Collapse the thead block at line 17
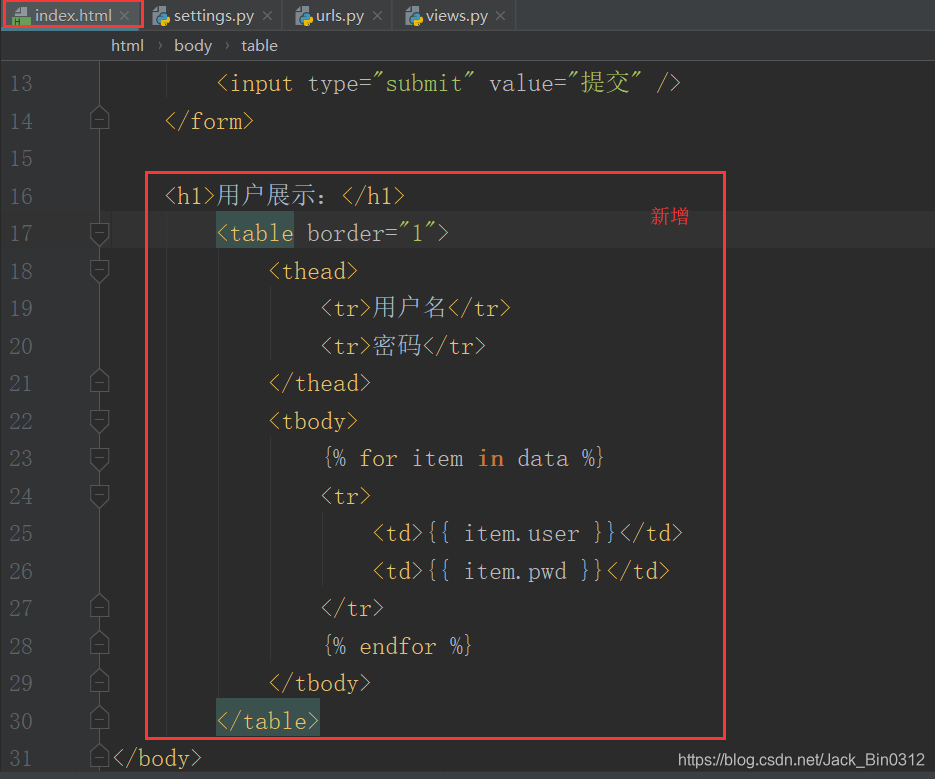Viewport: 935px width, 779px height. [x=99, y=233]
